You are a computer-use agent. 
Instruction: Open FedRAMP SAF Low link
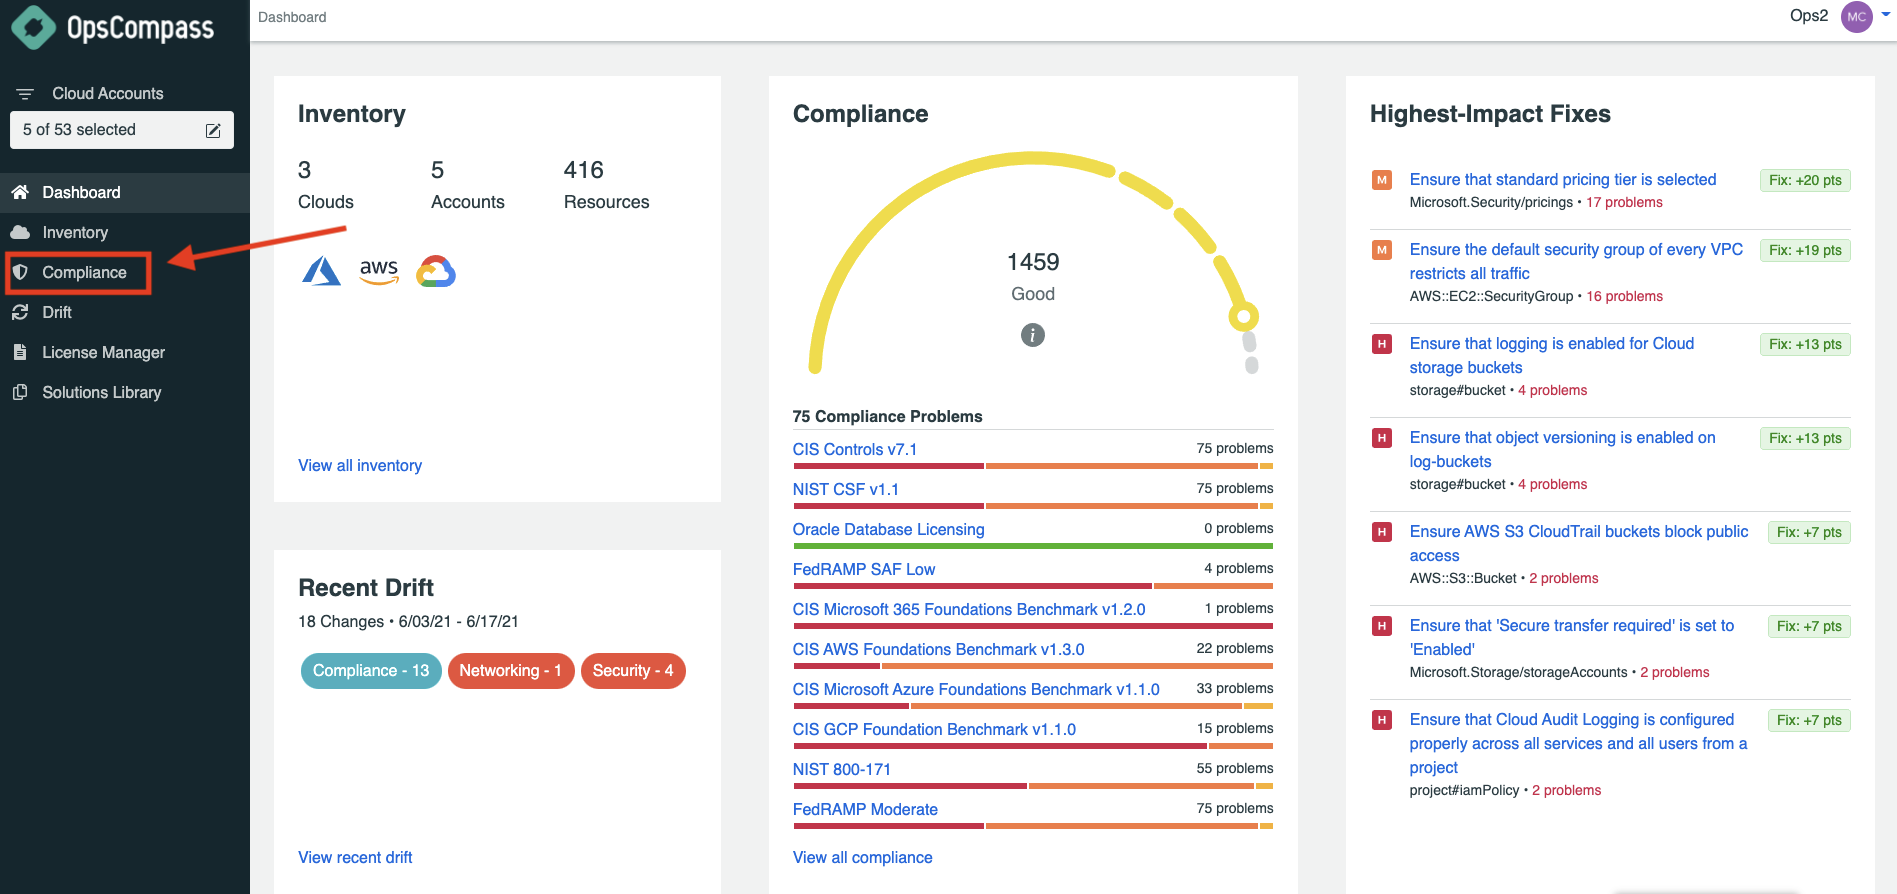coord(864,570)
